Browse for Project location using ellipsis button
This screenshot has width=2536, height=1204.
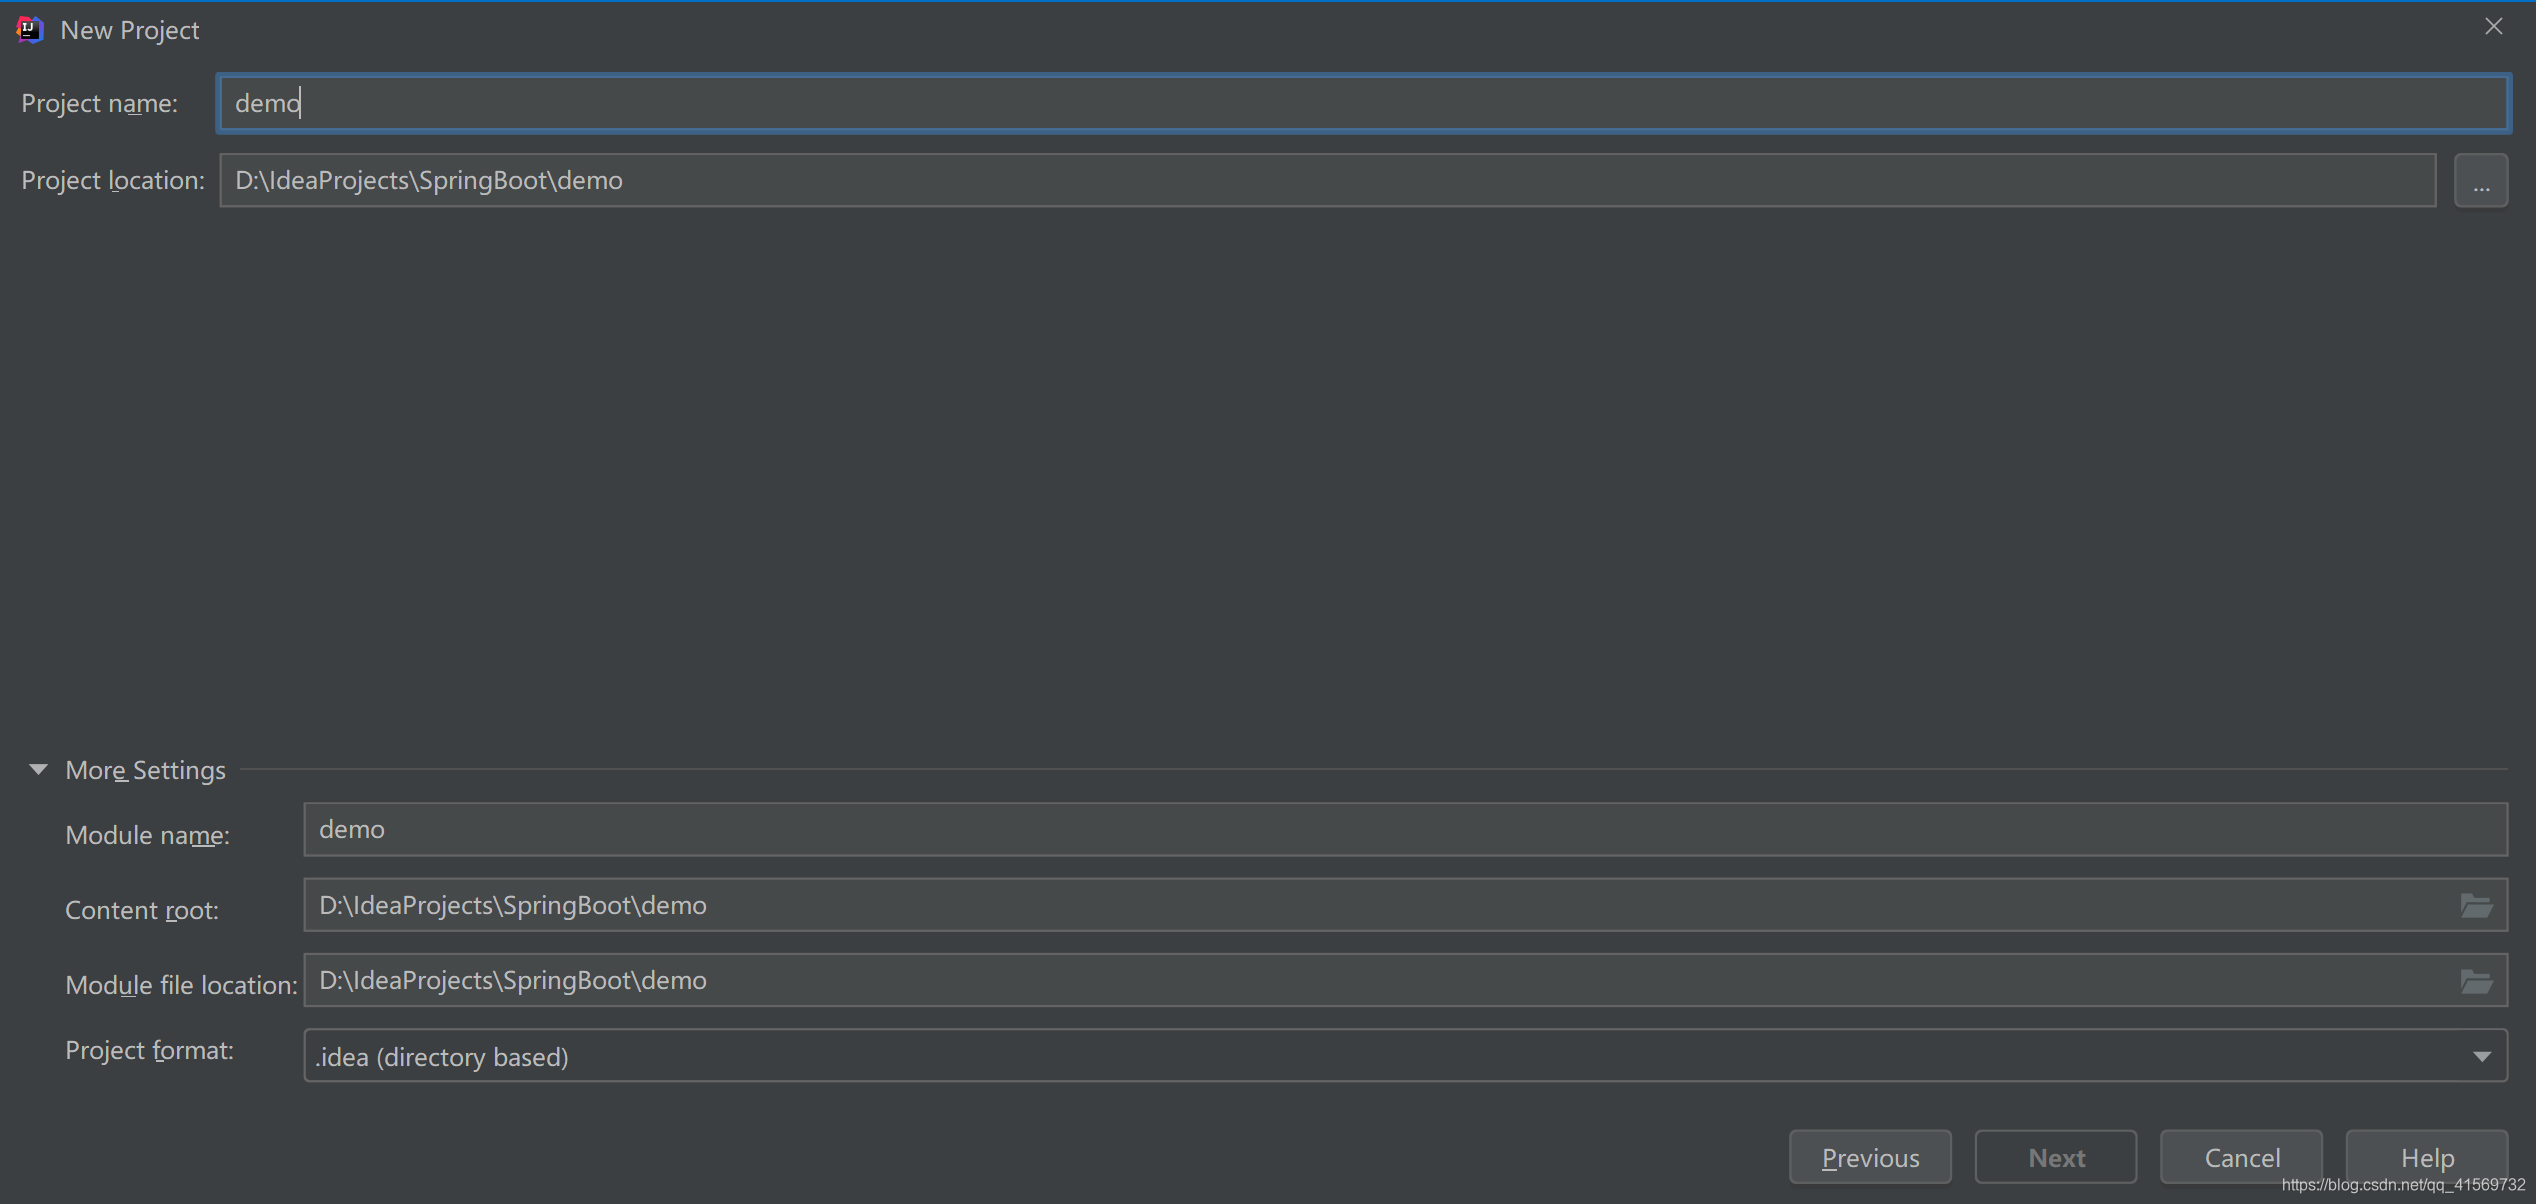click(2480, 181)
